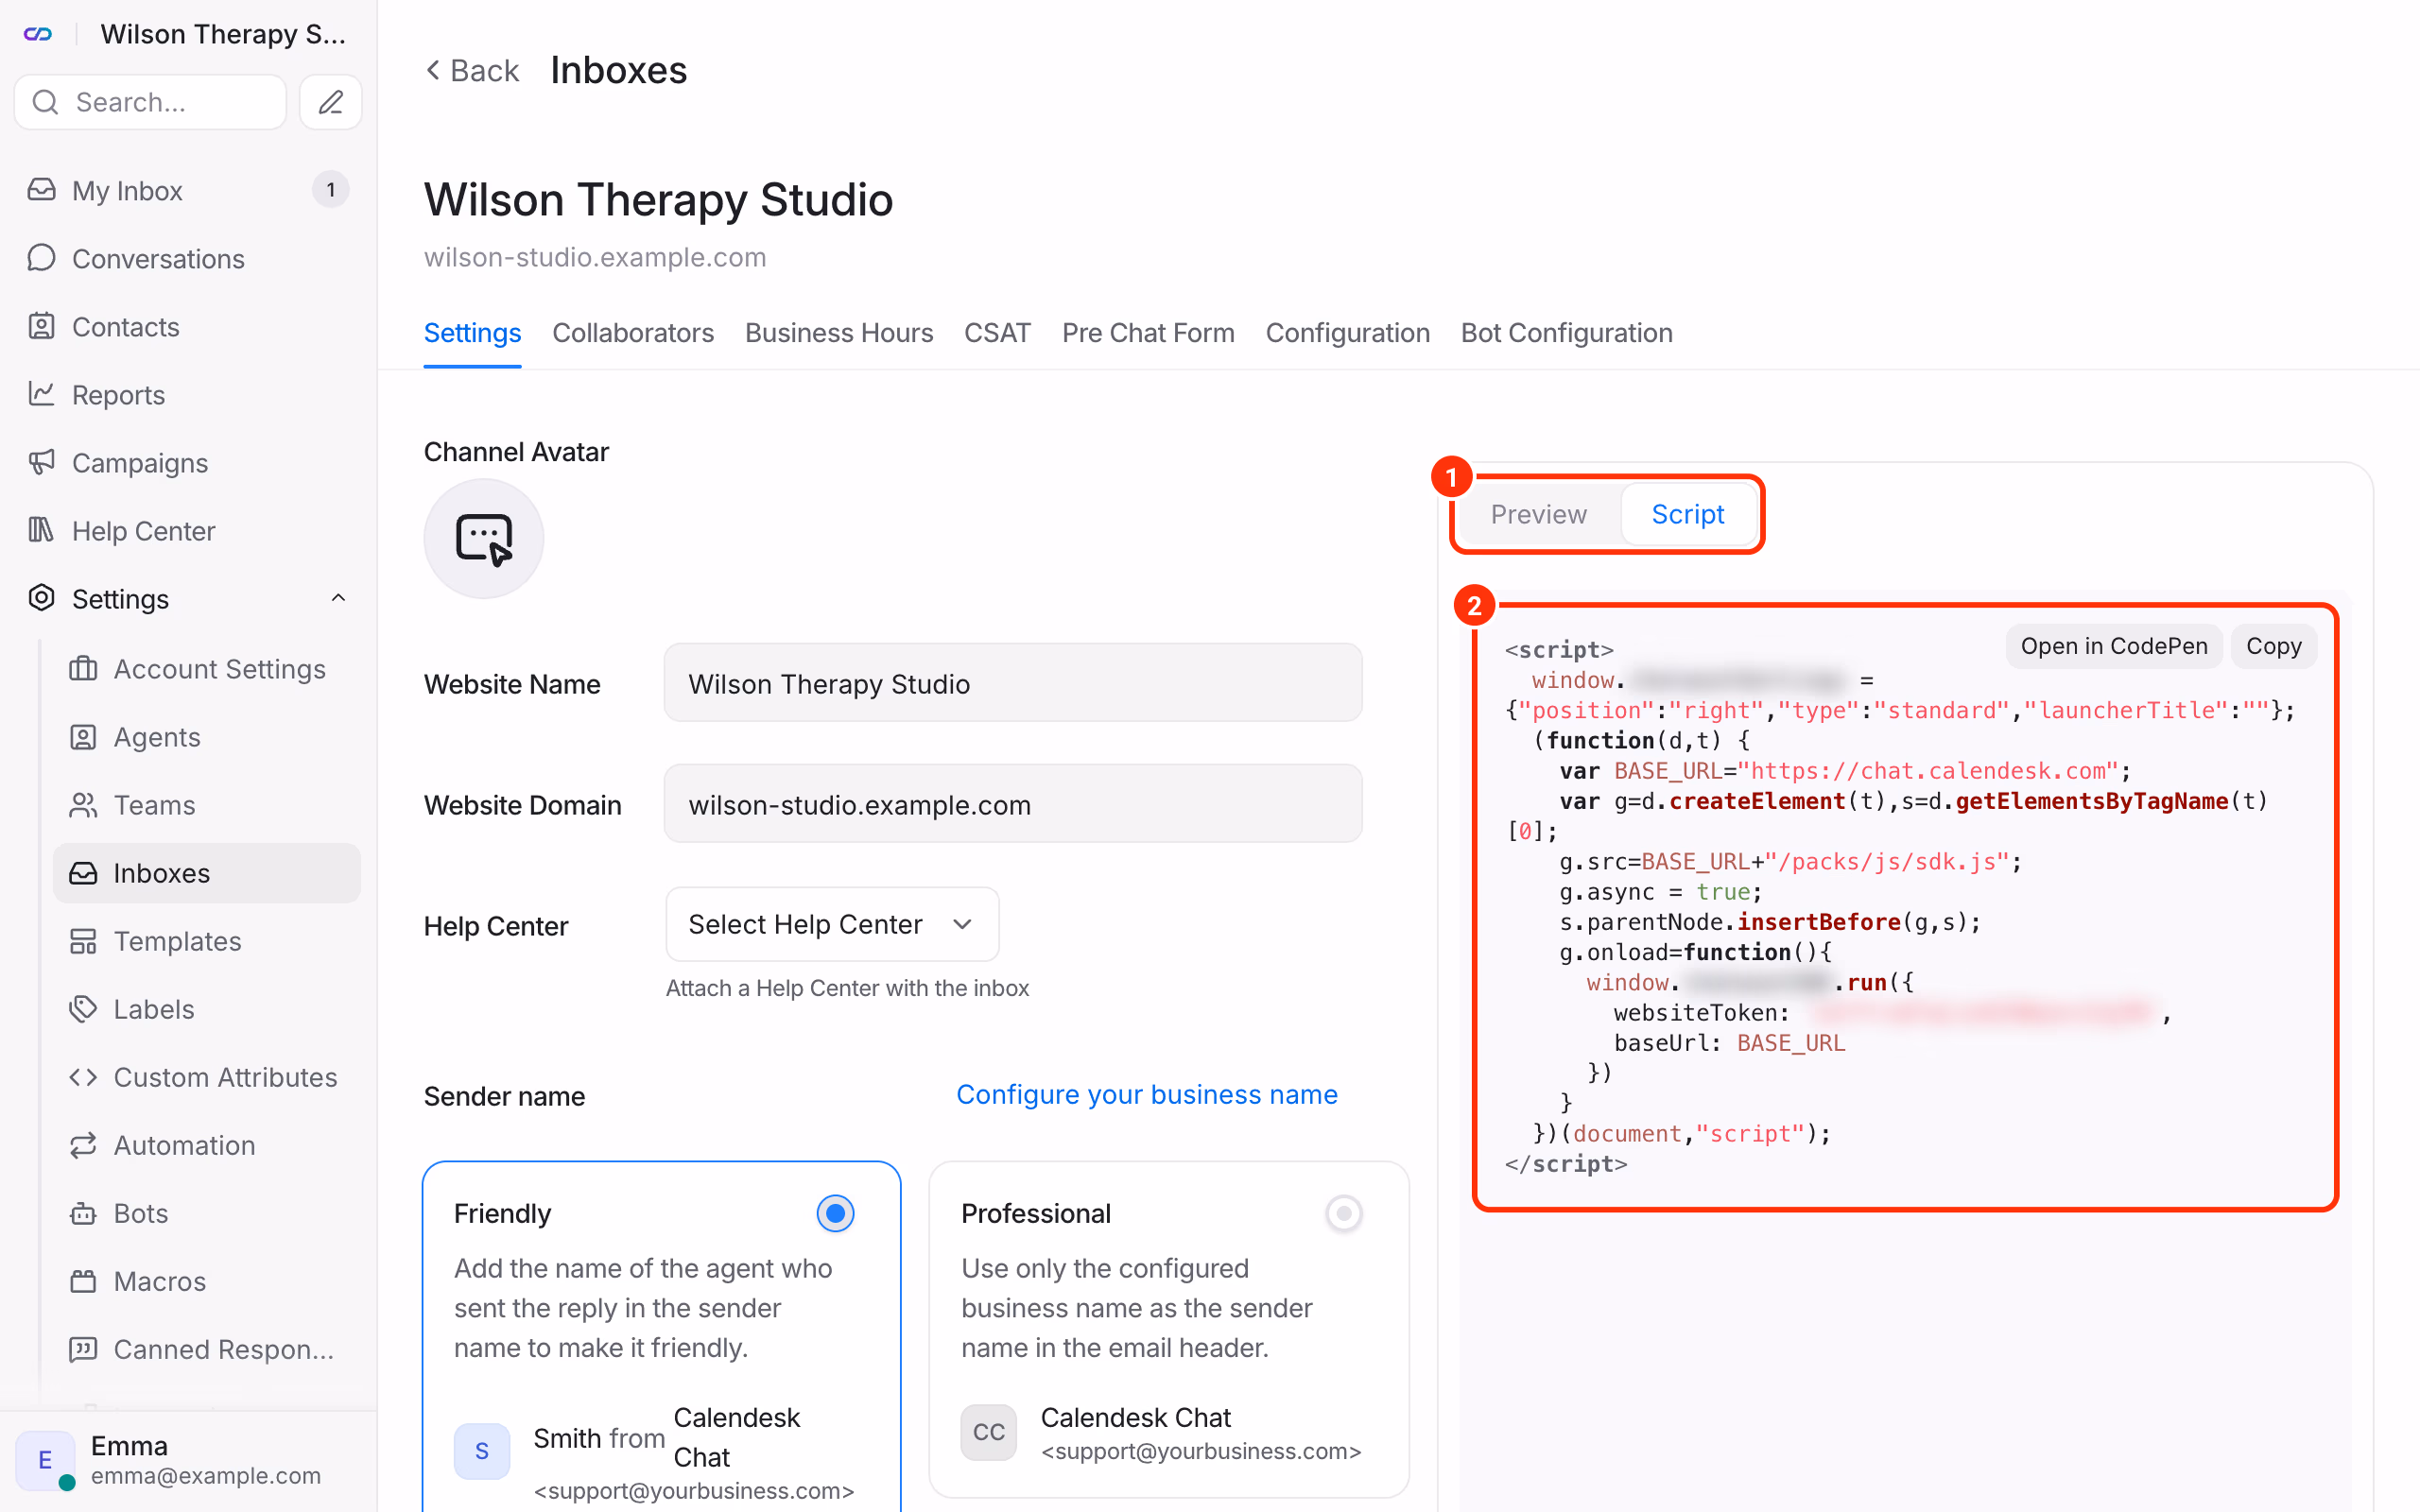Select the Script tab
2420x1512 pixels.
tap(1687, 514)
